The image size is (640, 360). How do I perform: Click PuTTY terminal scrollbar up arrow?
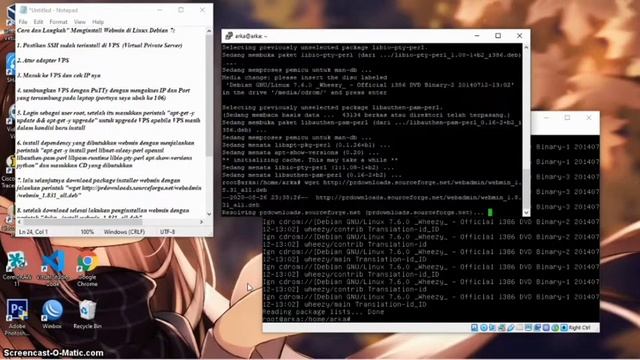pyautogui.click(x=526, y=48)
